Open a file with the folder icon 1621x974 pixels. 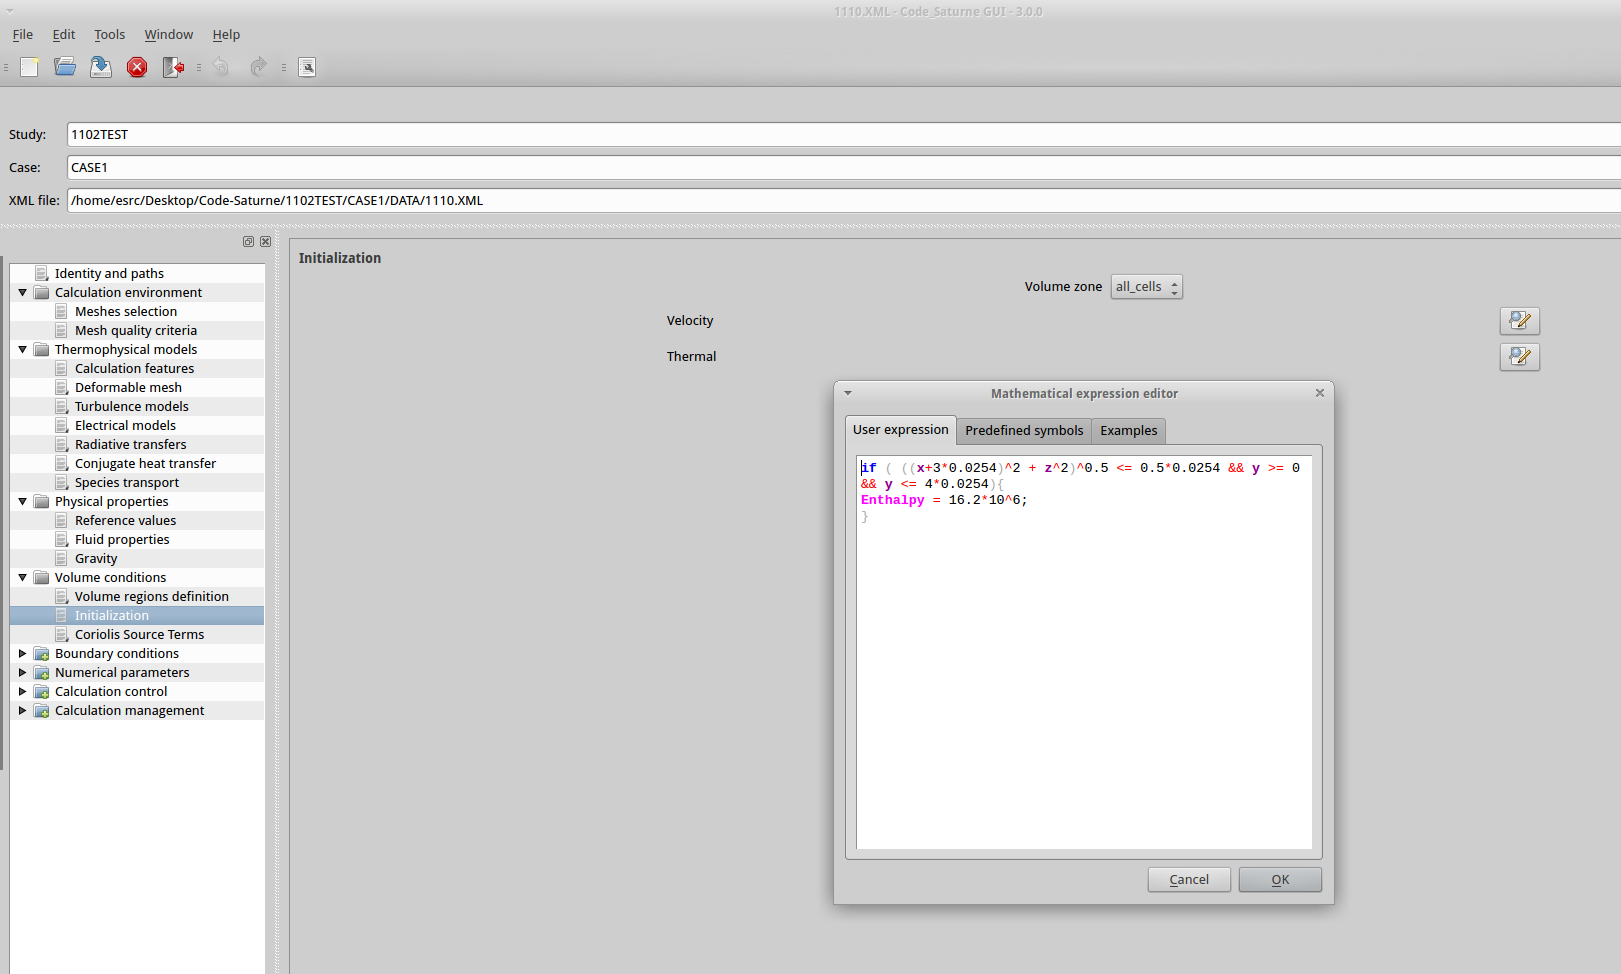click(x=65, y=67)
